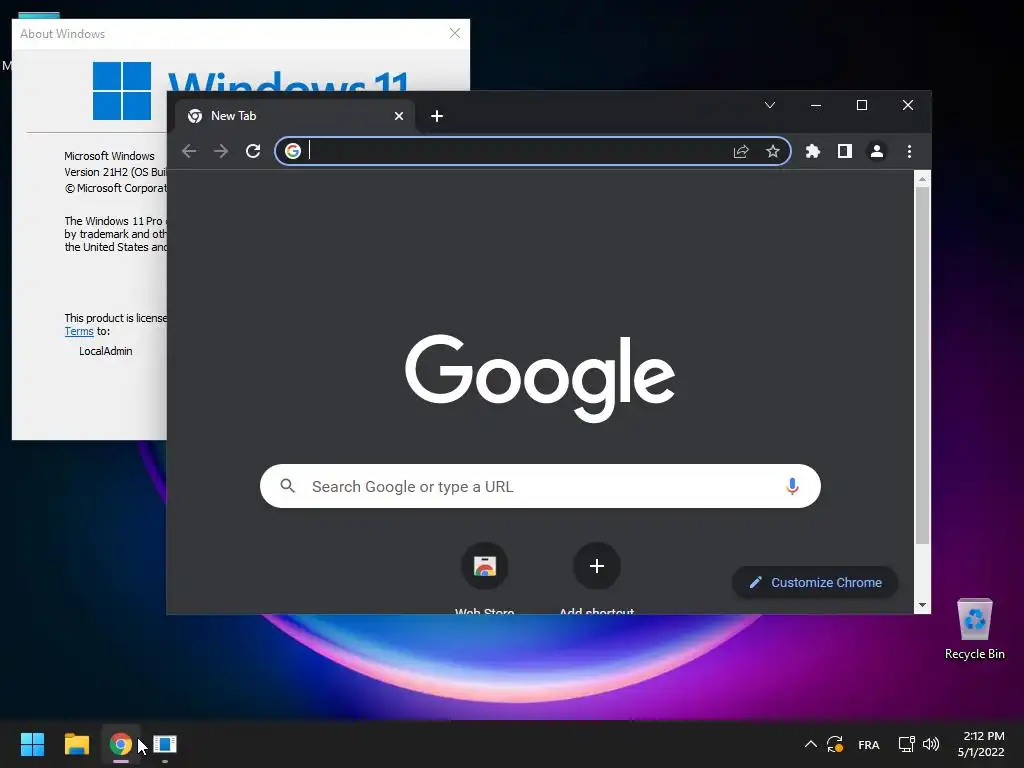This screenshot has height=768, width=1024.
Task: Click the update sync tray icon
Action: coord(835,744)
